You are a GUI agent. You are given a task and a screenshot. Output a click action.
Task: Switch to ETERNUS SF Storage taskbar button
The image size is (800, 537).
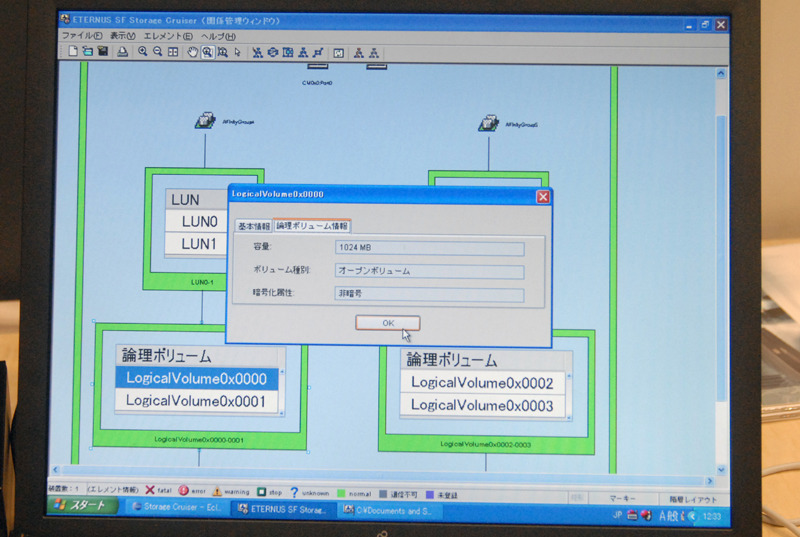(283, 509)
